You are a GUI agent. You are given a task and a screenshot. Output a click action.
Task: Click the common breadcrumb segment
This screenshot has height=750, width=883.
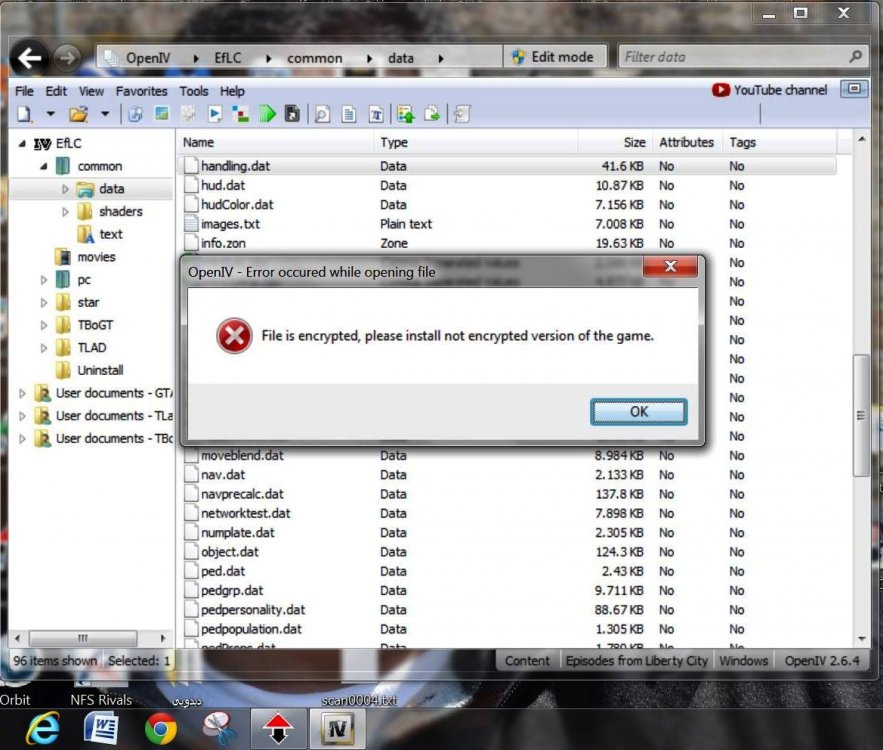point(314,58)
